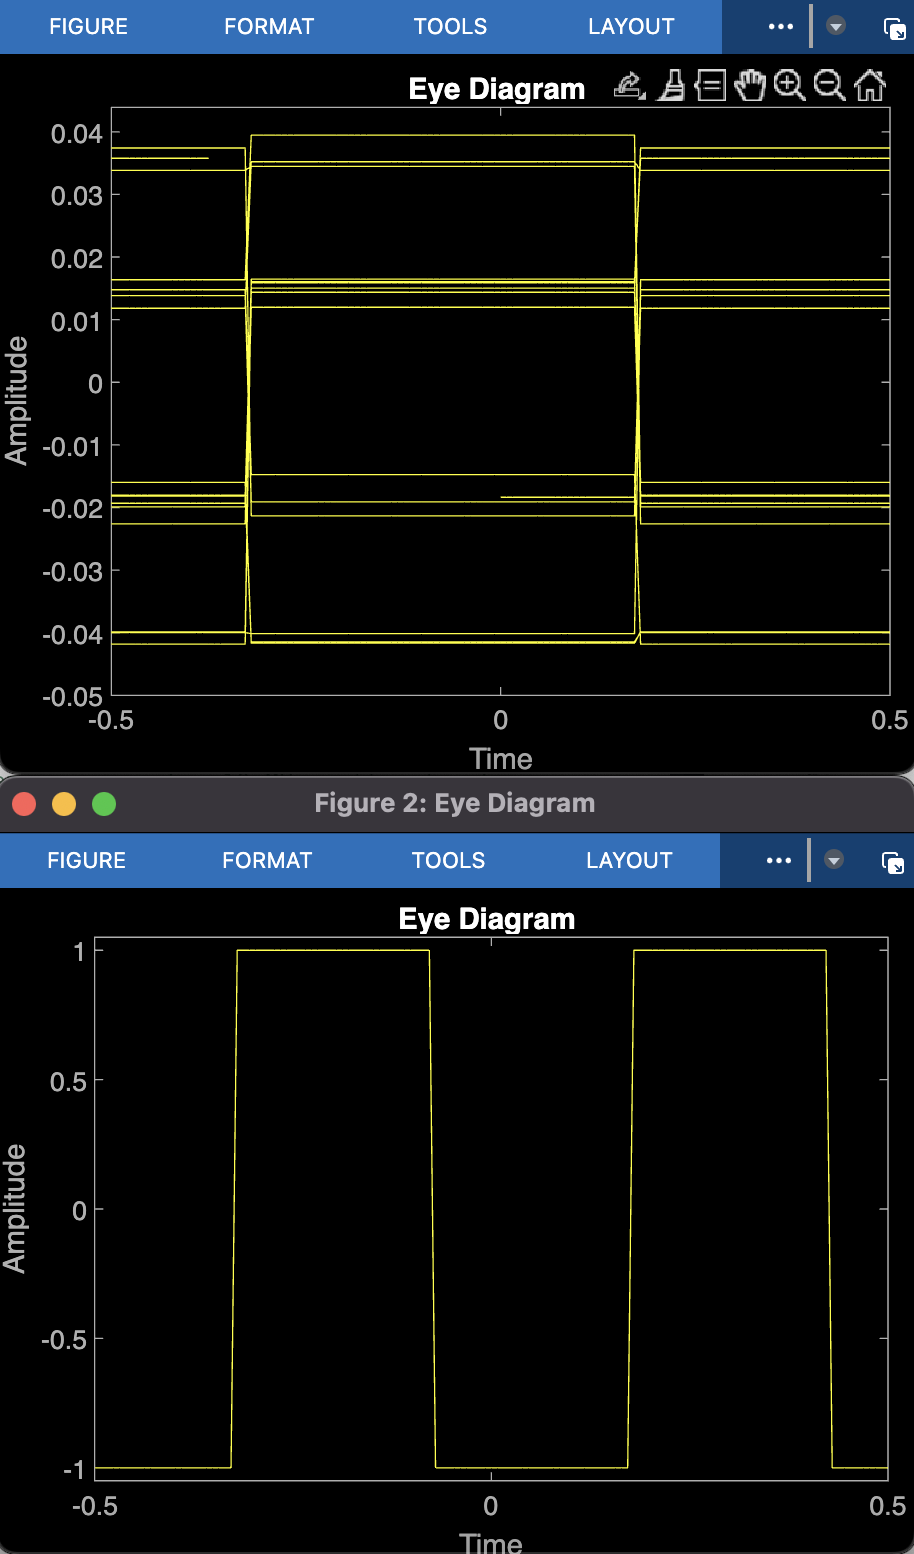Click the Eye Diagram title text
914x1554 pixels.
[x=495, y=89]
